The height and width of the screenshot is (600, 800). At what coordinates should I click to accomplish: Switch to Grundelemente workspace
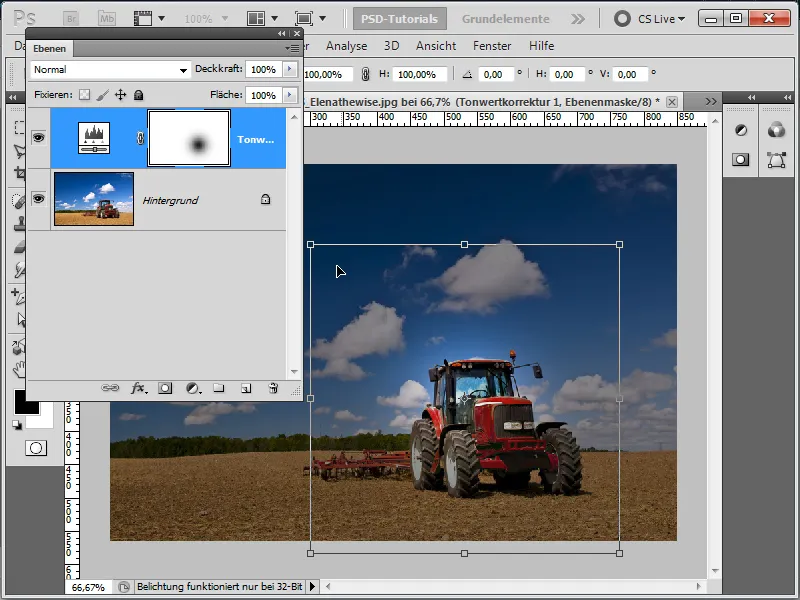point(506,19)
